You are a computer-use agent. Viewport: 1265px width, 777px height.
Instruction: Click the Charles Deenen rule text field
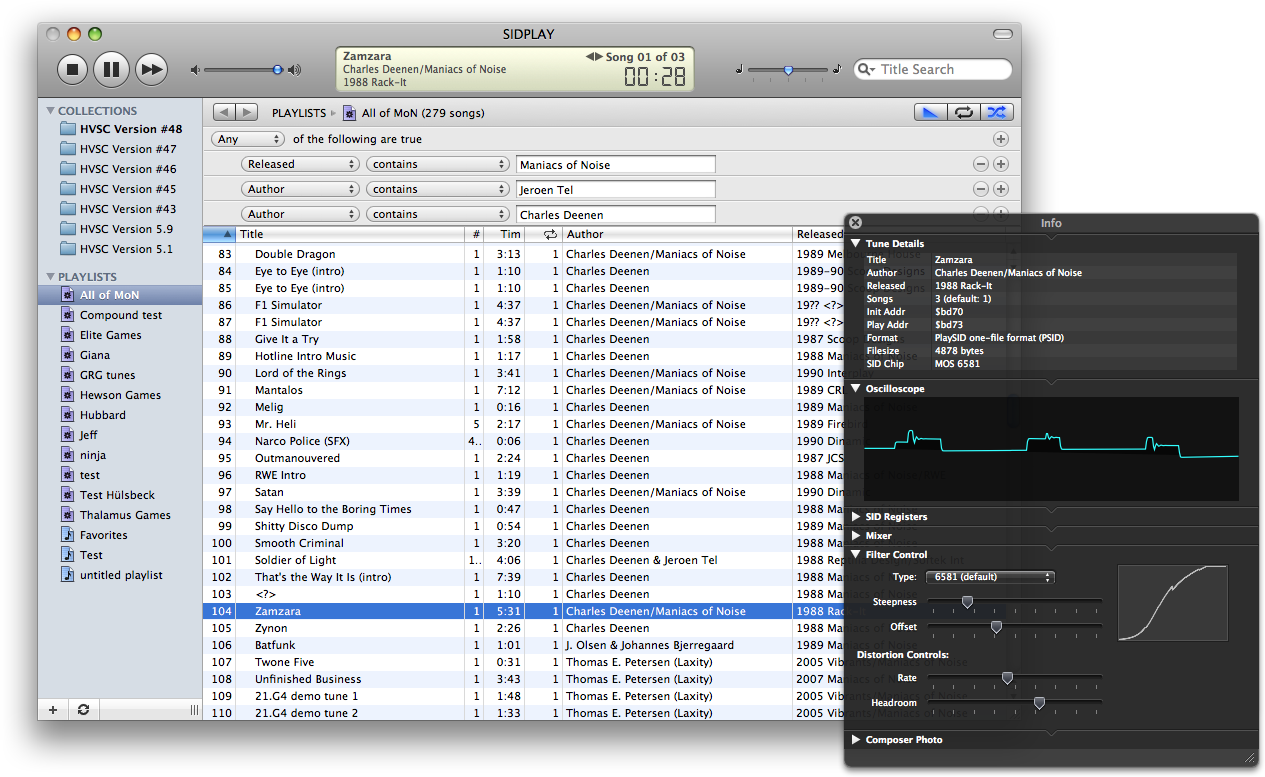point(616,215)
